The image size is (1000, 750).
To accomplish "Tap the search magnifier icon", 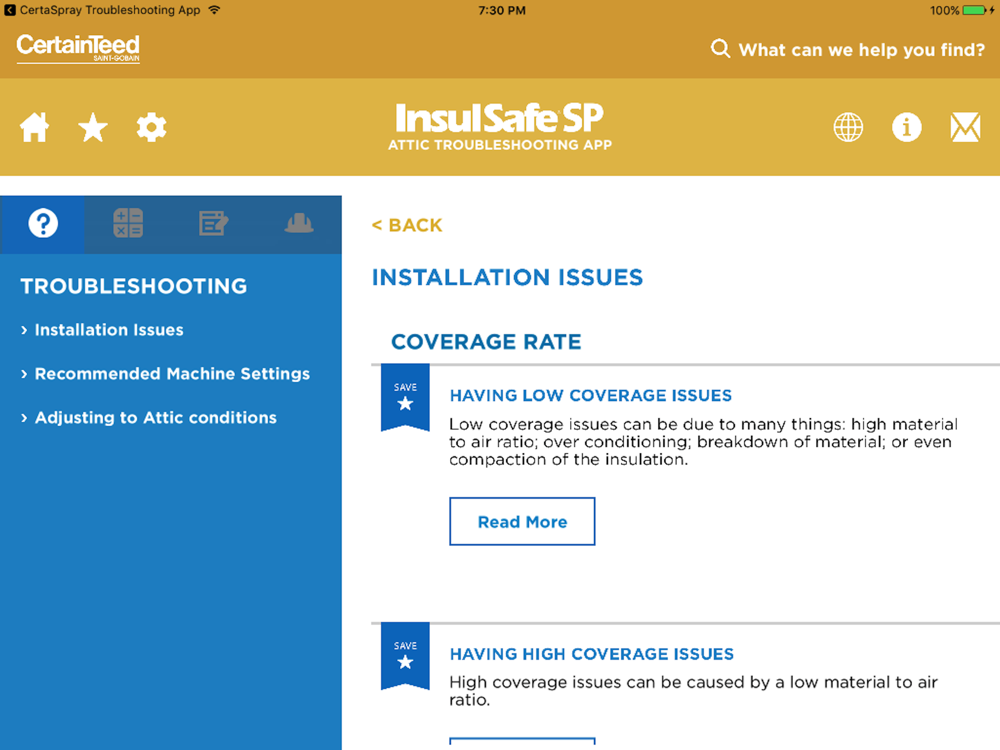I will point(720,48).
